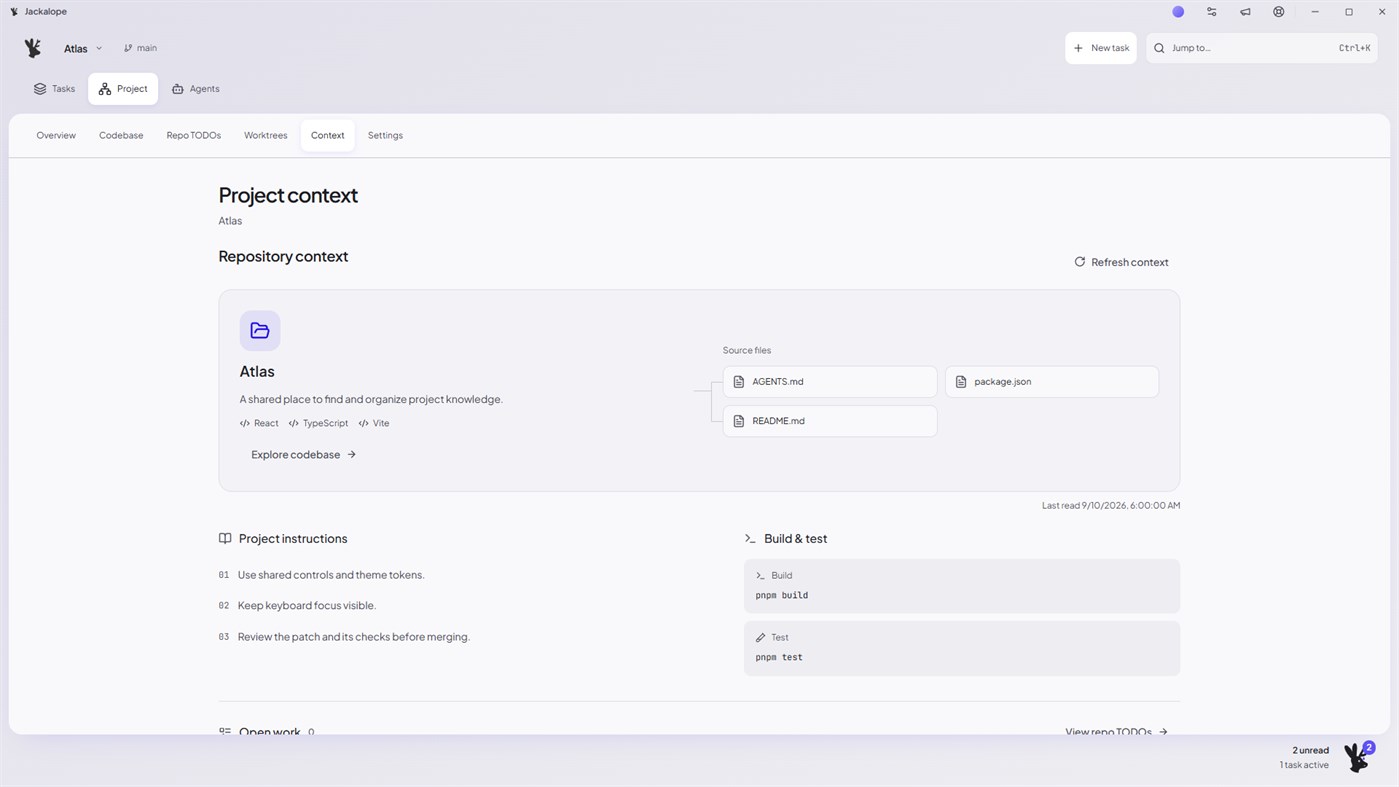This screenshot has height=787, width=1399.
Task: Click the '2 unread' status text
Action: 1310,750
